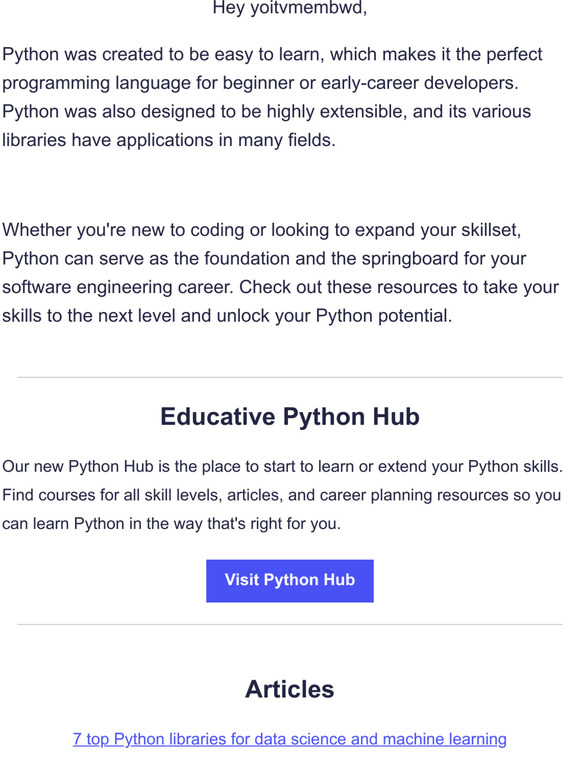Viewport: 580px width, 774px height.
Task: Click the line starting 'Whether you're new to coding'
Action: pyautogui.click(x=262, y=230)
